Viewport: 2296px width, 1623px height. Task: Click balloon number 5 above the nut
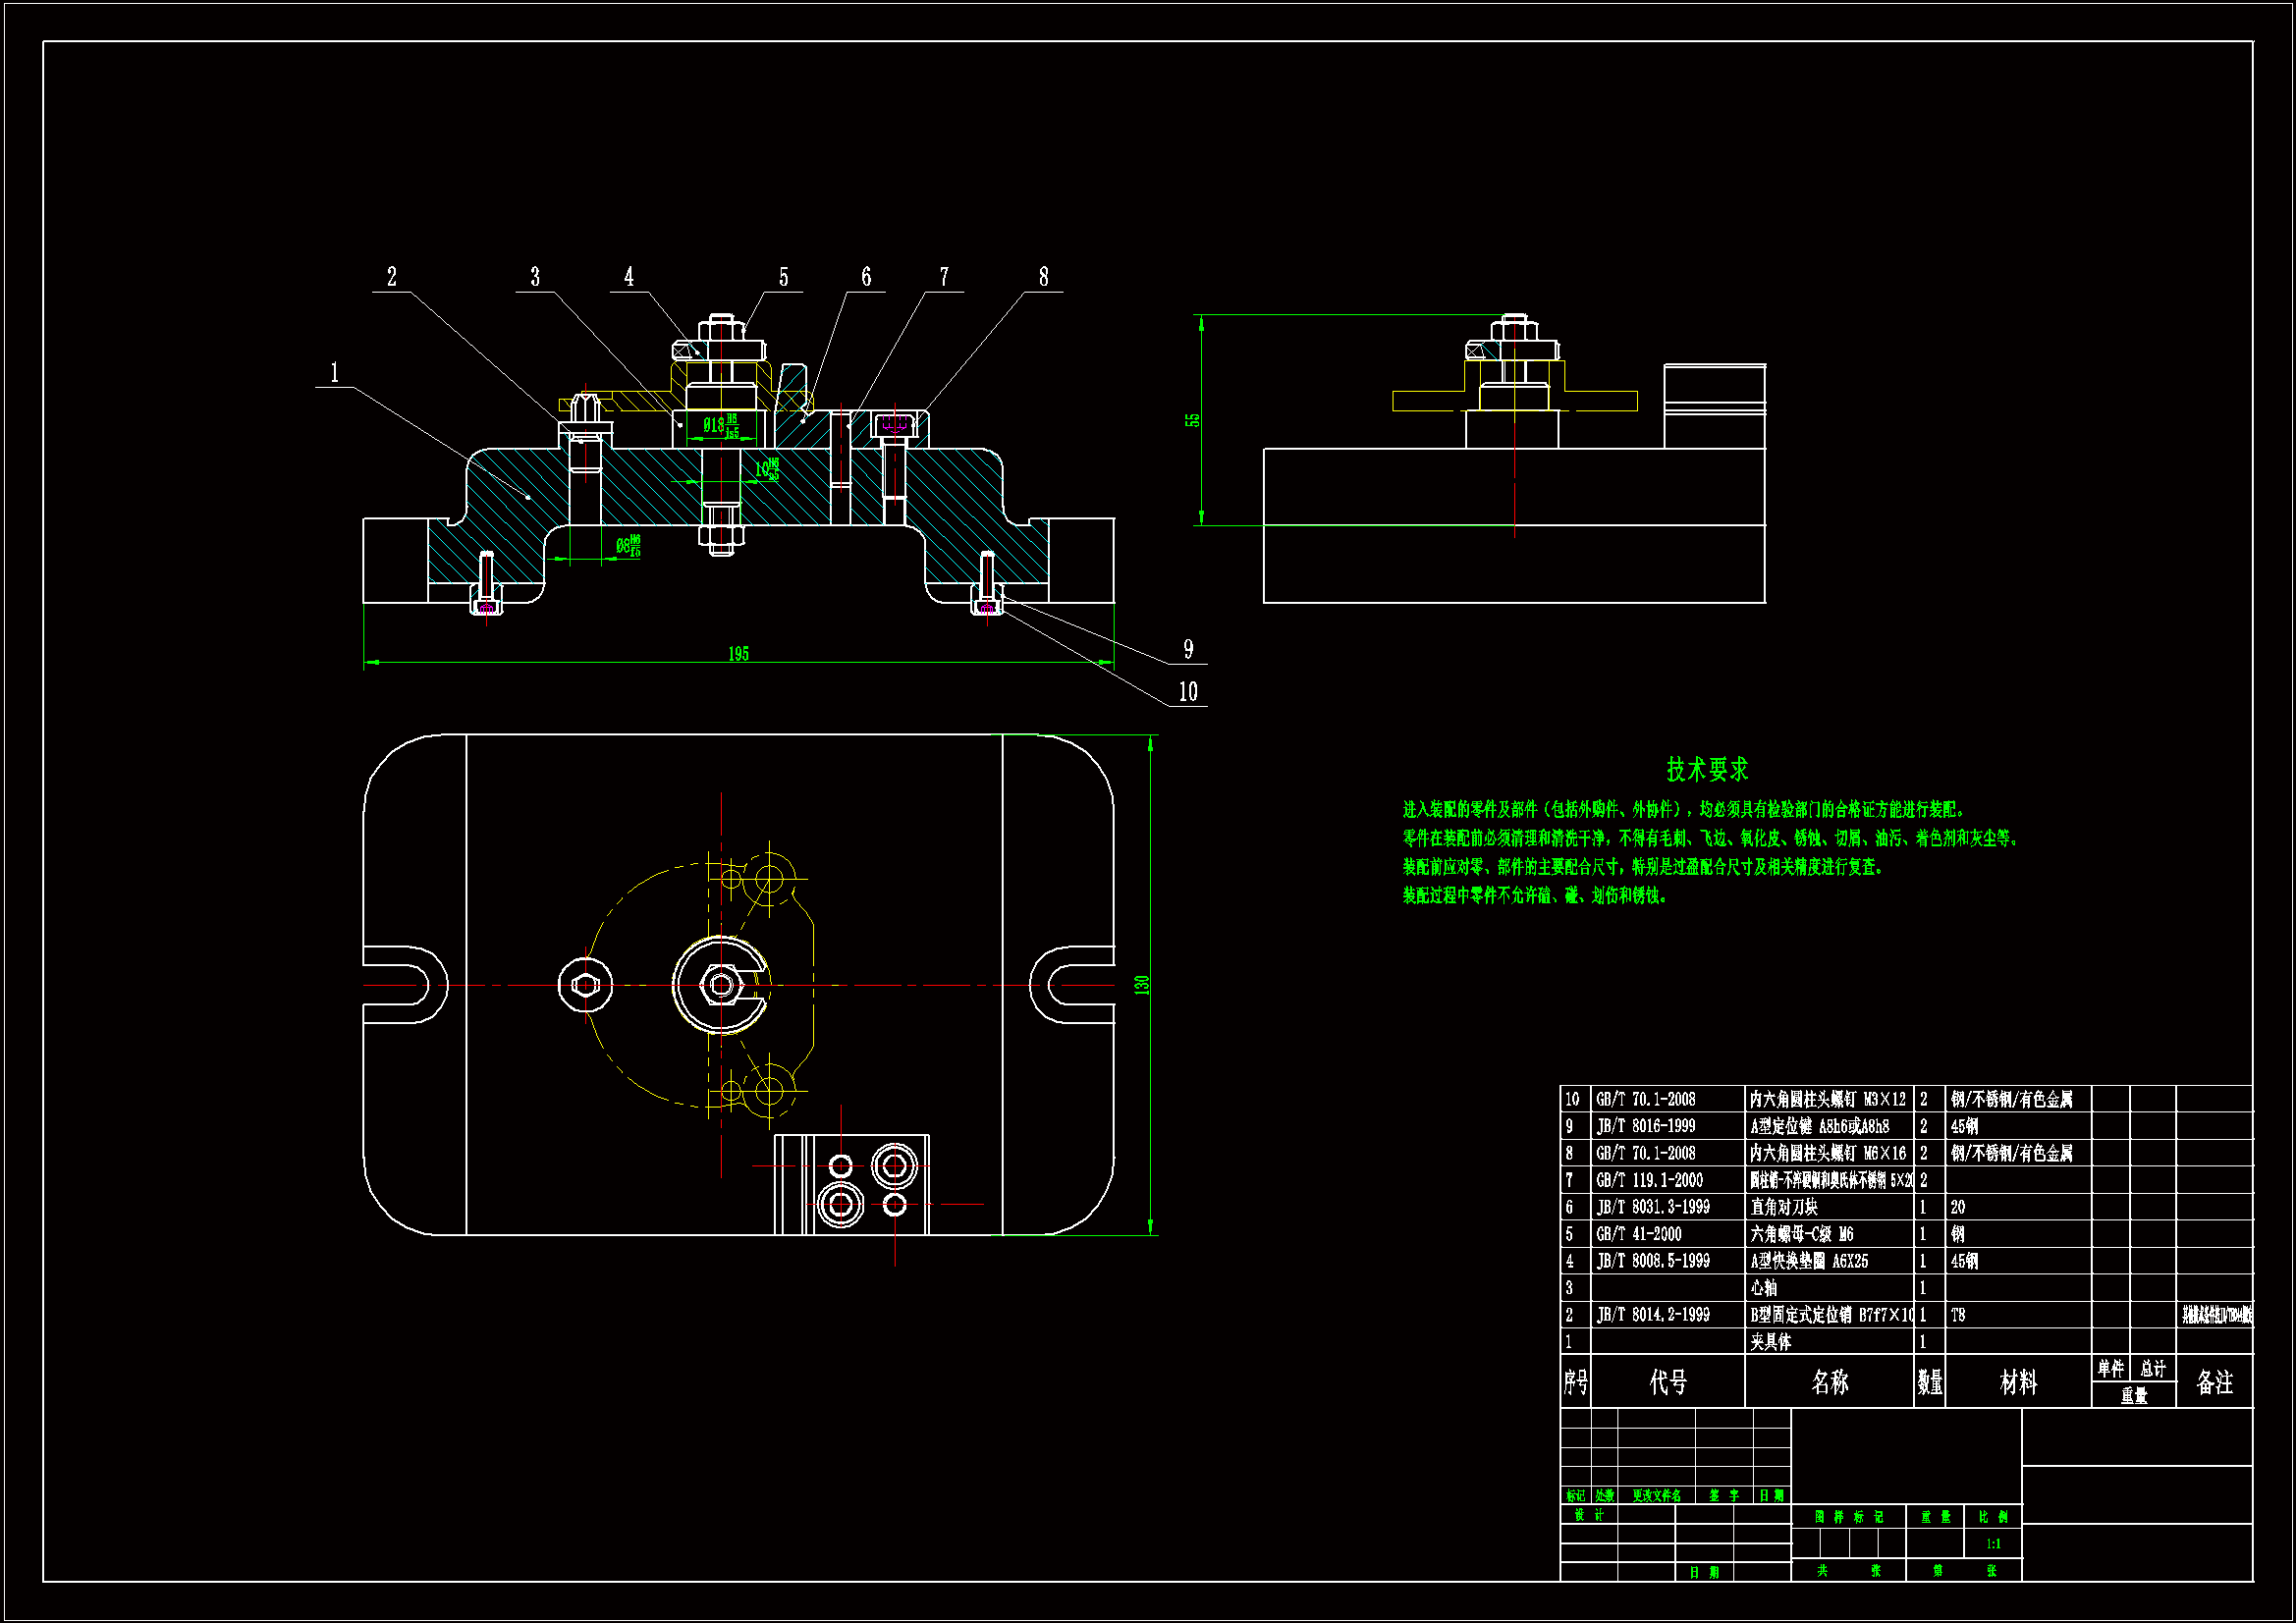coord(783,277)
